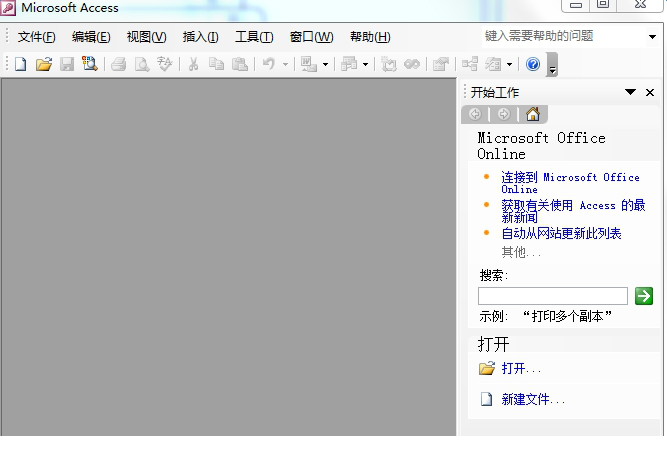Click the OfficeLinks toolbar icon
Screen dimensions: 667x453
click(x=309, y=64)
